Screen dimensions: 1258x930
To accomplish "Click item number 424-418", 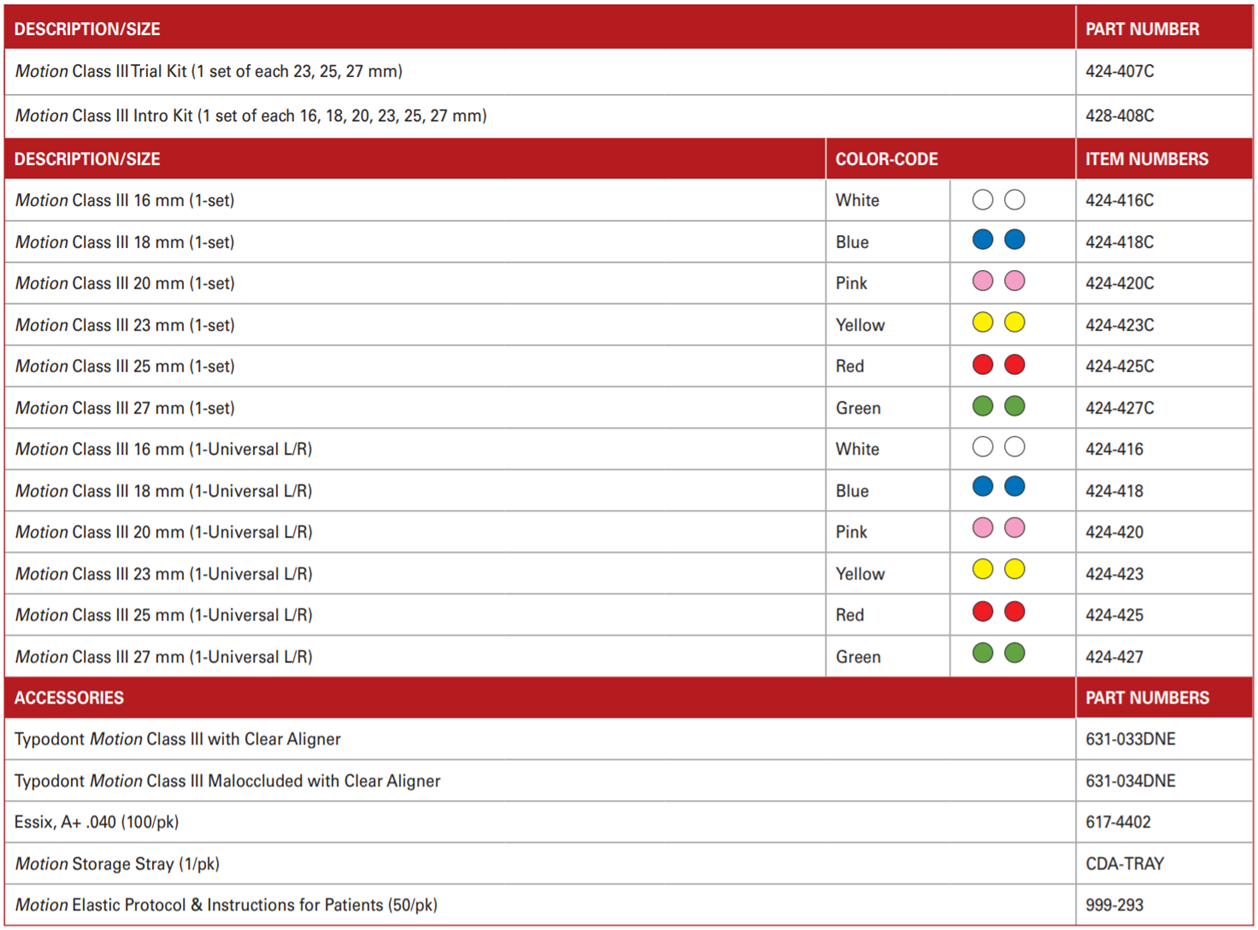I will click(1115, 491).
